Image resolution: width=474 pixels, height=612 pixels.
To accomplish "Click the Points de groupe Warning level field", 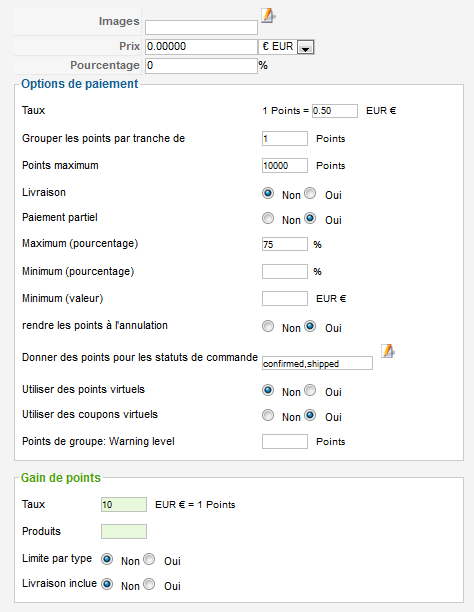I will tap(285, 441).
